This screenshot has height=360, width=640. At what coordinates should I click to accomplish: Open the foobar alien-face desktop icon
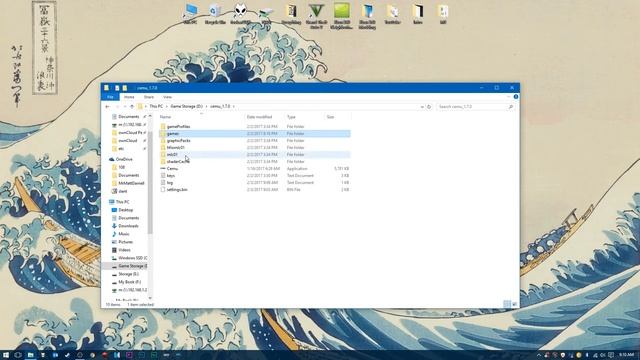pos(240,14)
